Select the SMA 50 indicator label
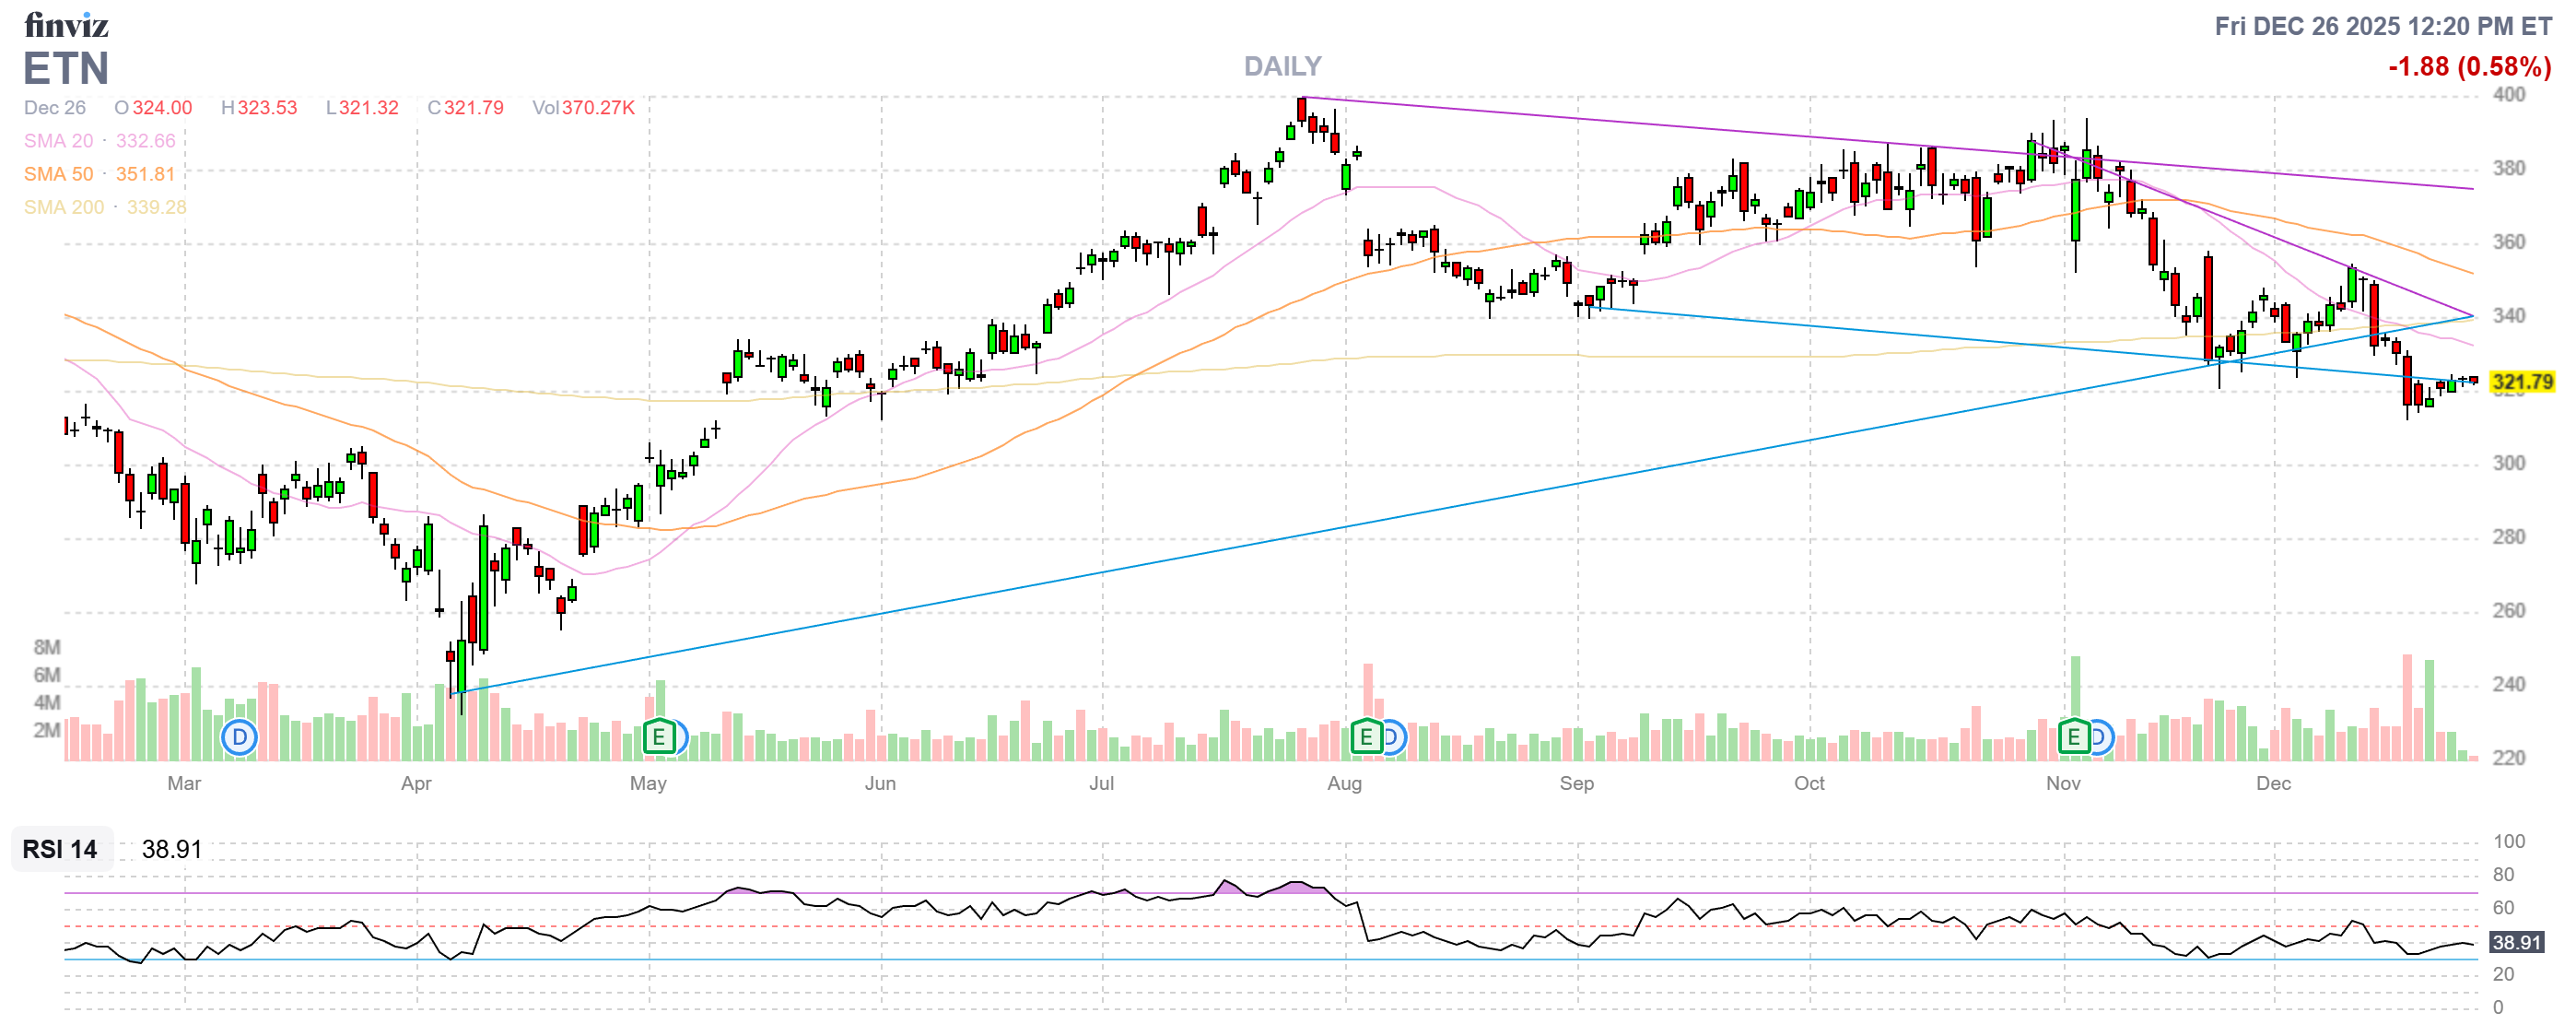This screenshot has height=1036, width=2576. point(58,174)
